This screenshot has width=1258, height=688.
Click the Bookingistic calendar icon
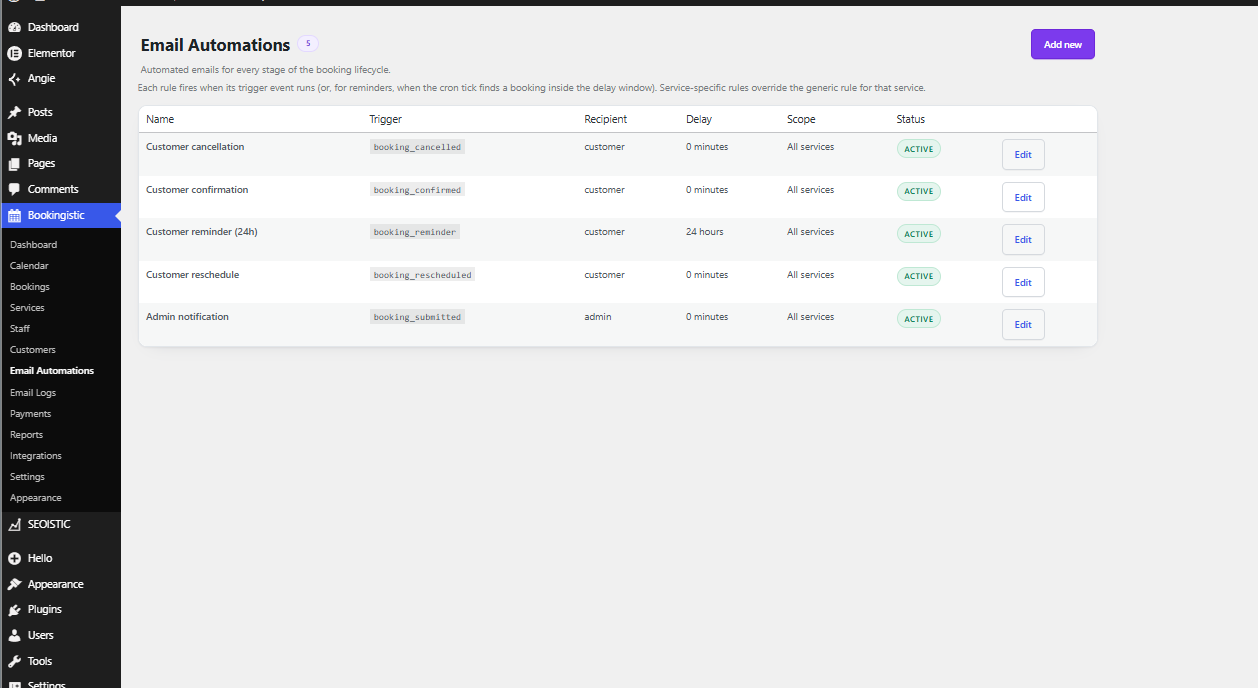pos(14,215)
